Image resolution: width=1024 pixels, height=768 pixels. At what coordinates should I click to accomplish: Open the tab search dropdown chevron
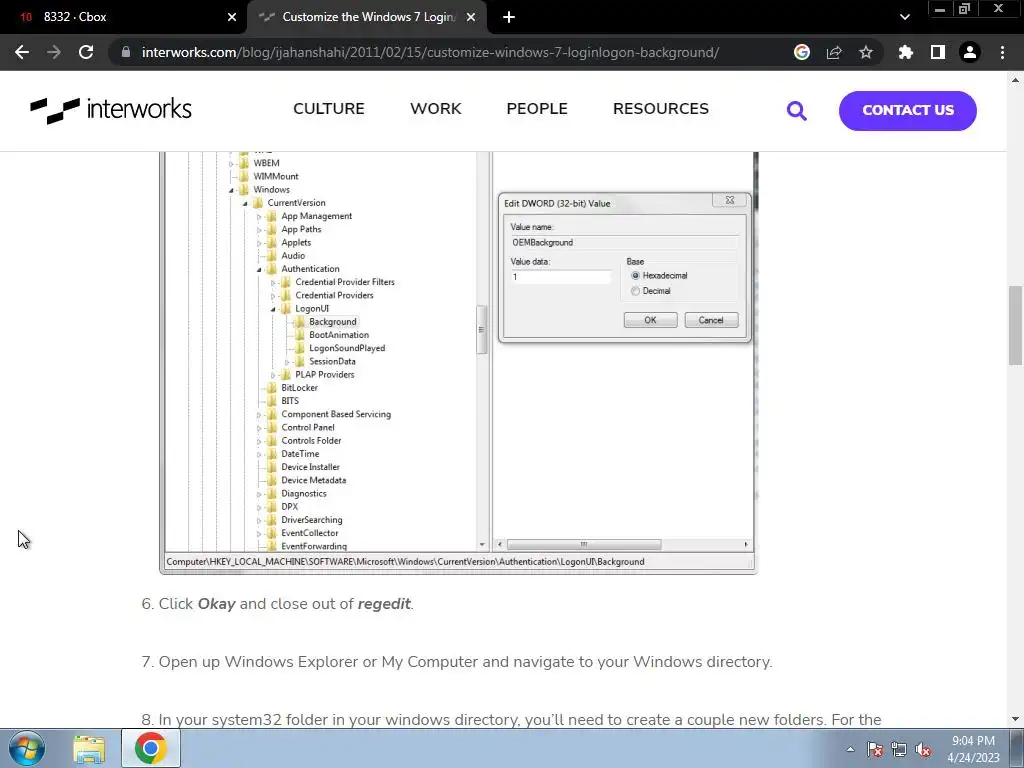tap(904, 17)
